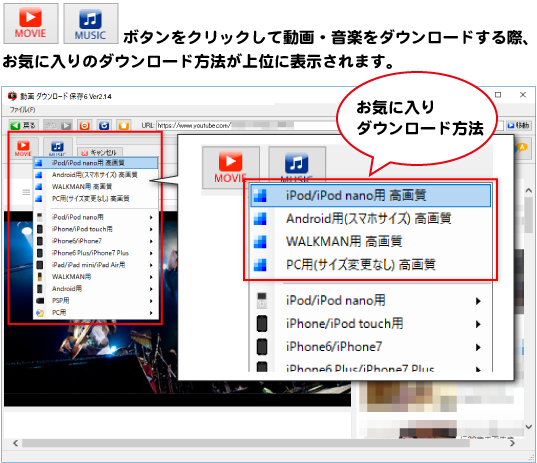This screenshot has height=463, width=537.
Task: Click the MUSIC download button in the toolbar
Action: tap(58, 148)
